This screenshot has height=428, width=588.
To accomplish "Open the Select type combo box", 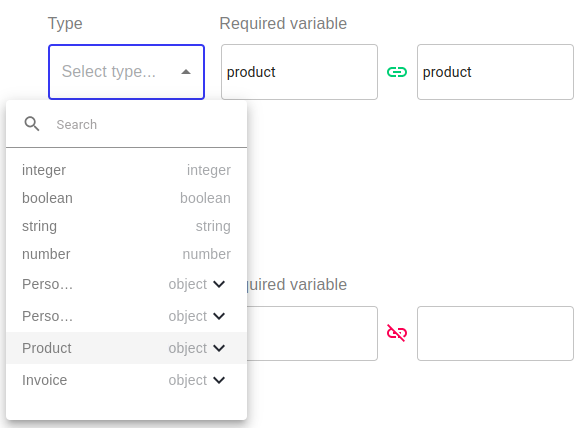I will 126,72.
